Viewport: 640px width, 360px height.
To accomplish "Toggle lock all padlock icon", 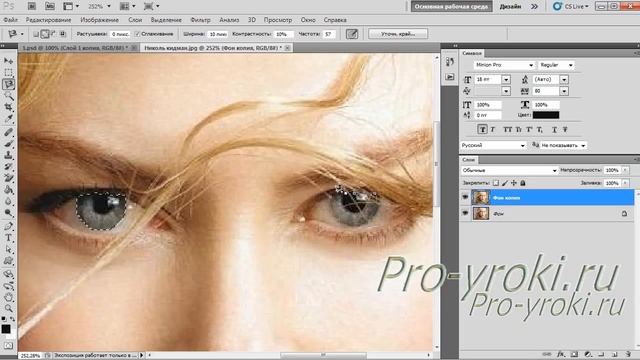I will pos(522,183).
